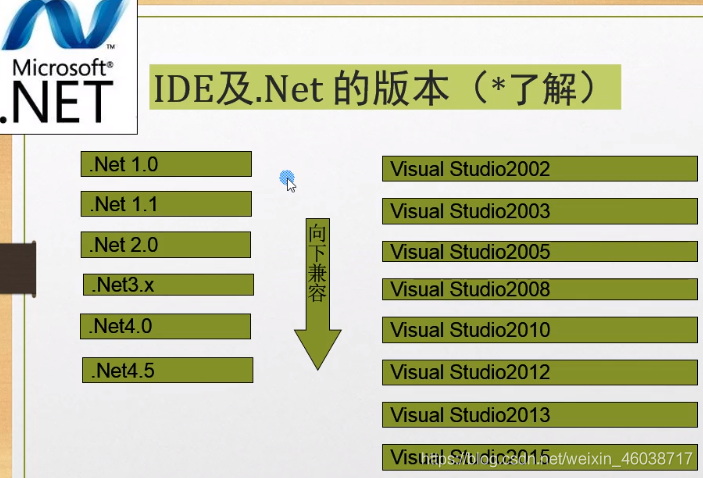
Task: Click Visual Studio2013 box
Action: click(x=540, y=415)
